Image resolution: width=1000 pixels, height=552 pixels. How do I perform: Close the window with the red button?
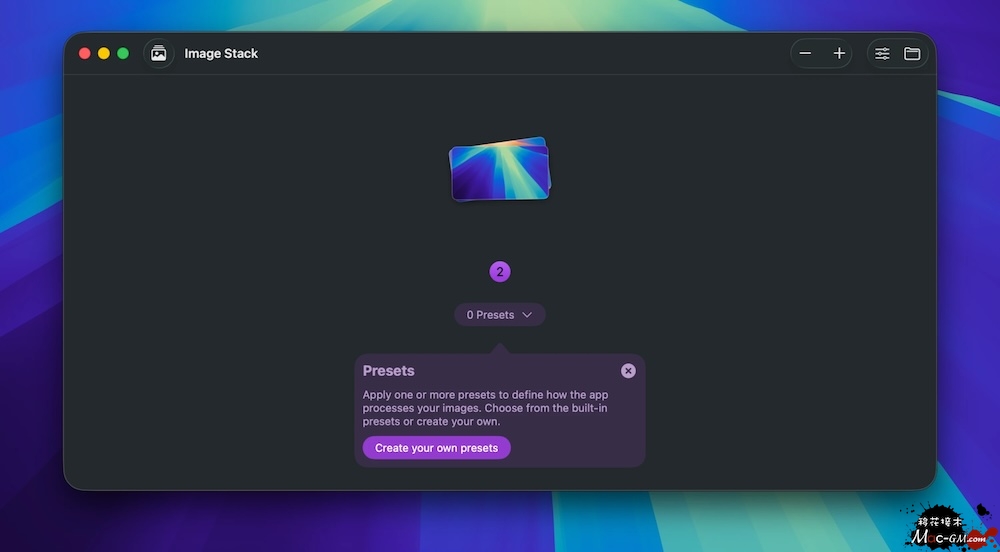(85, 54)
